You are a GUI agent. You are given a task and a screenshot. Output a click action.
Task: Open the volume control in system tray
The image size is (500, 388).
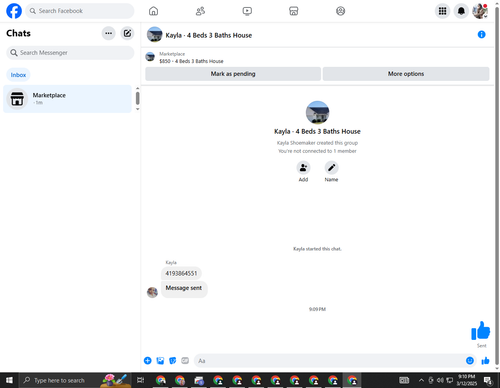point(440,380)
